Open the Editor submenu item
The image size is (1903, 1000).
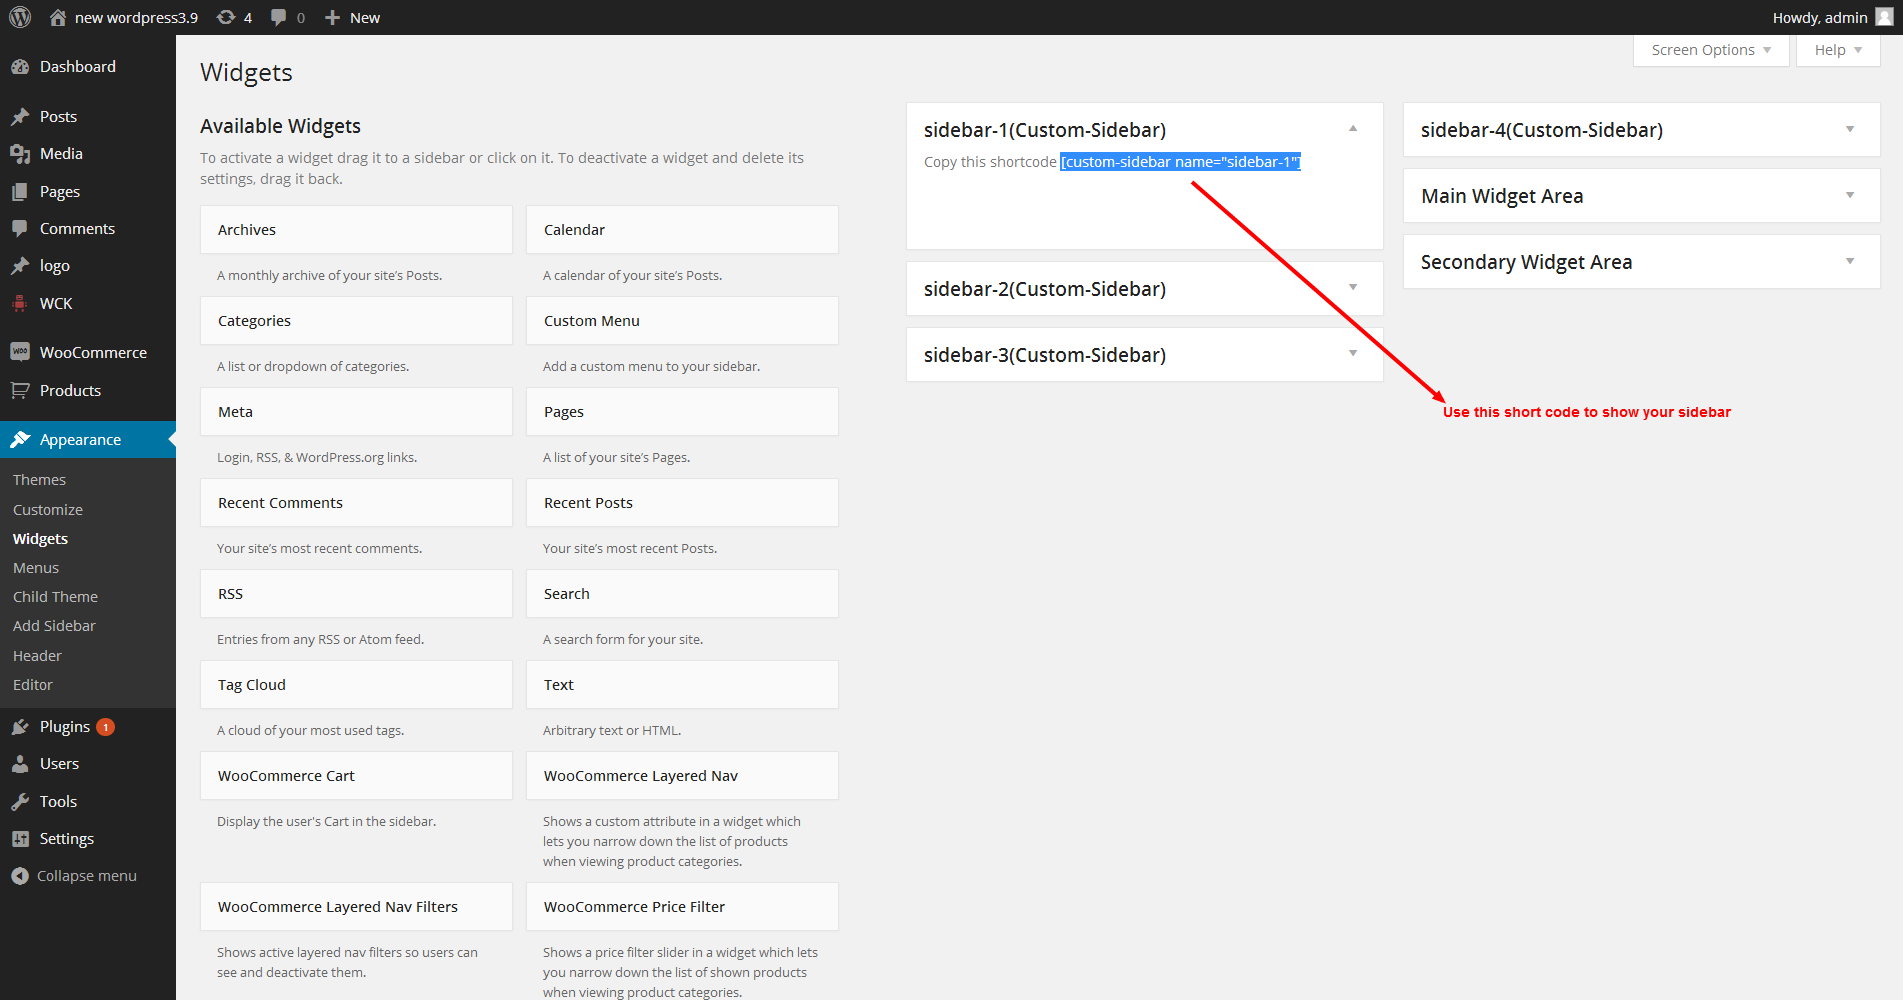coord(33,685)
